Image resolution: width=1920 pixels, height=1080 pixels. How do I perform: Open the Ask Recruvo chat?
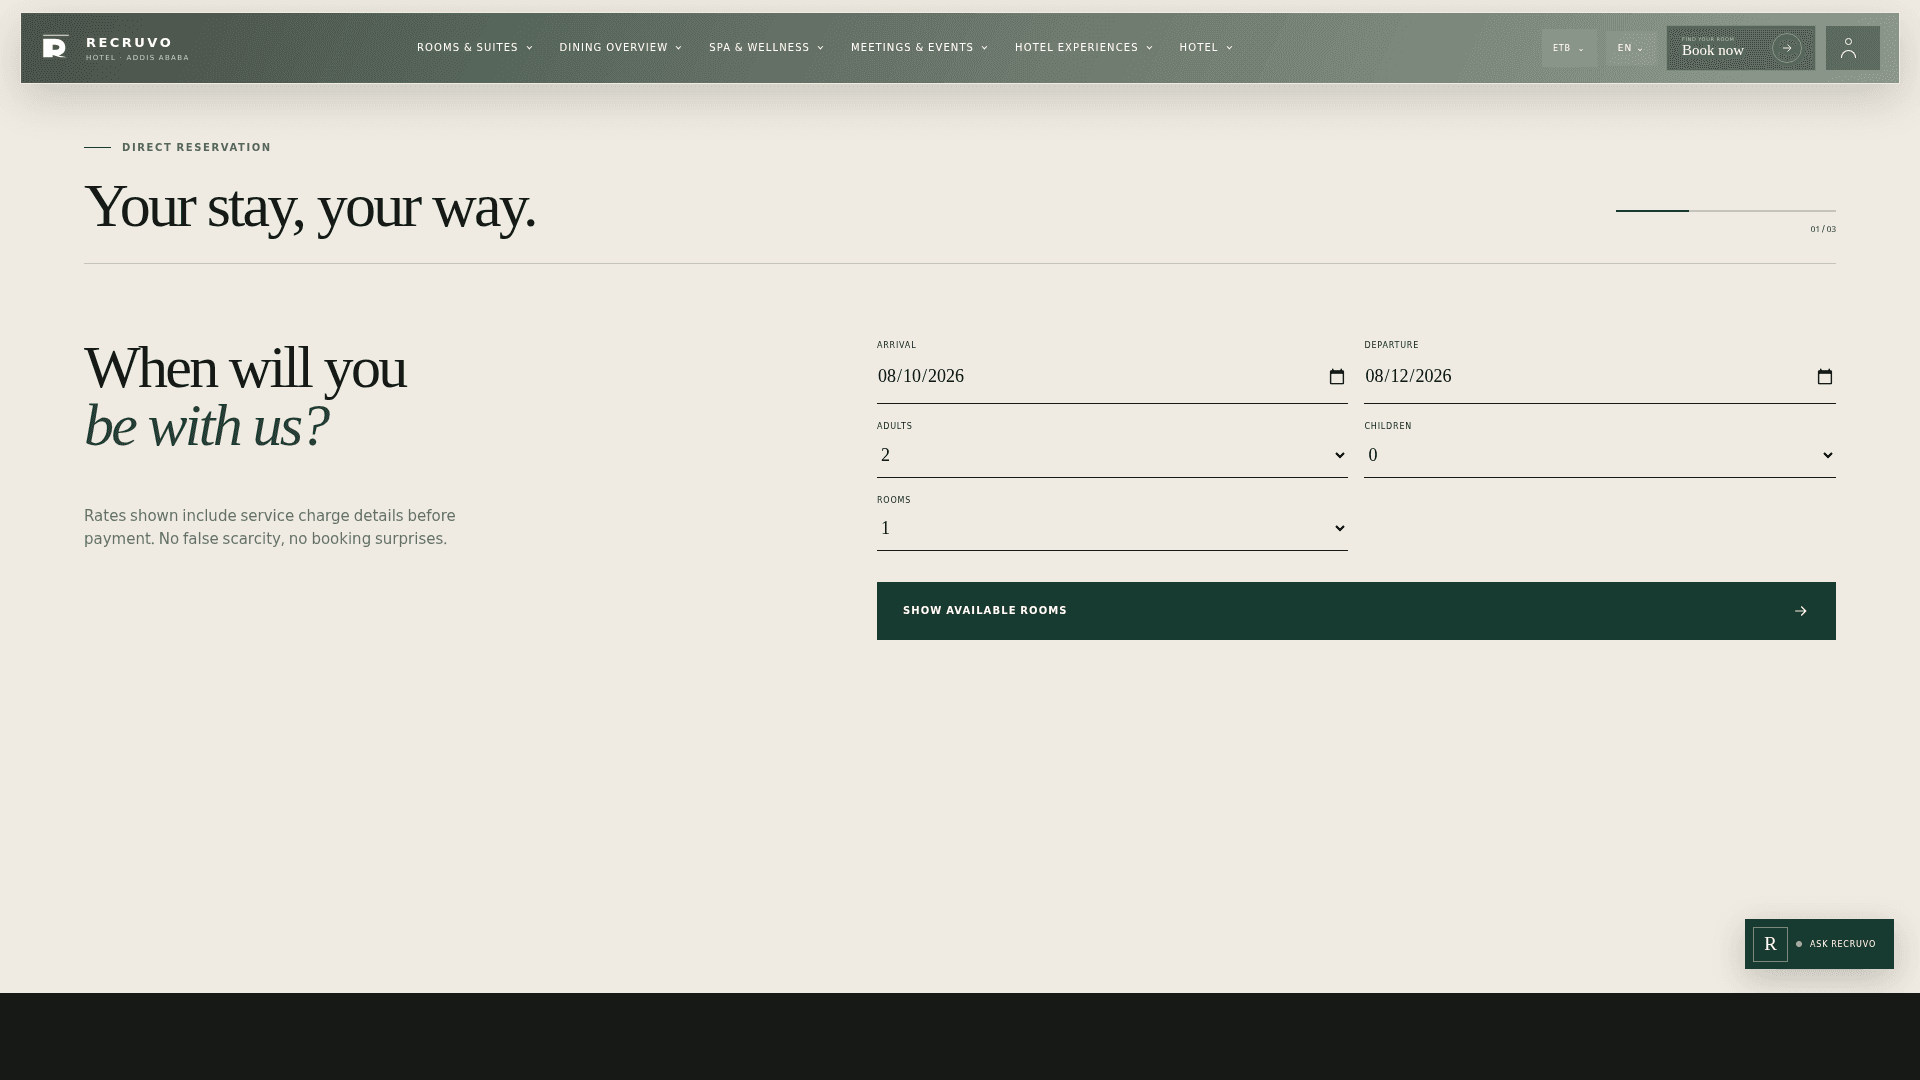(x=1819, y=944)
